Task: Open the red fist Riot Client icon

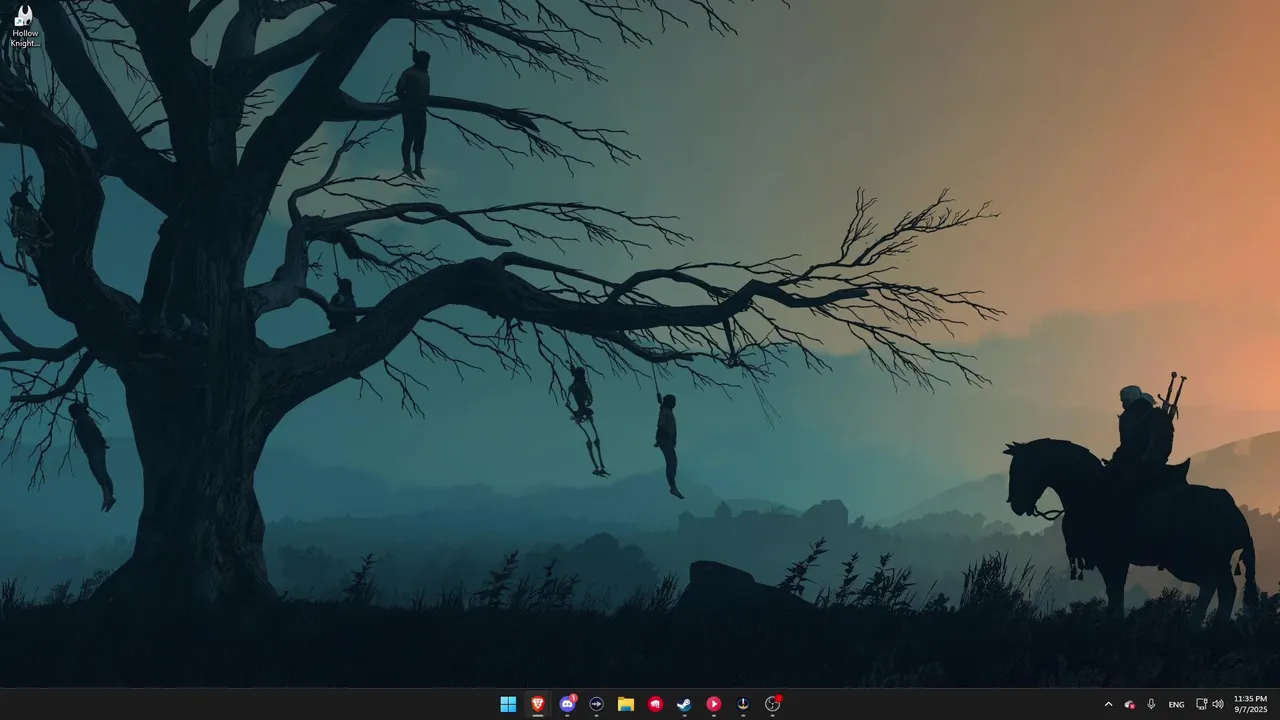Action: [x=655, y=704]
